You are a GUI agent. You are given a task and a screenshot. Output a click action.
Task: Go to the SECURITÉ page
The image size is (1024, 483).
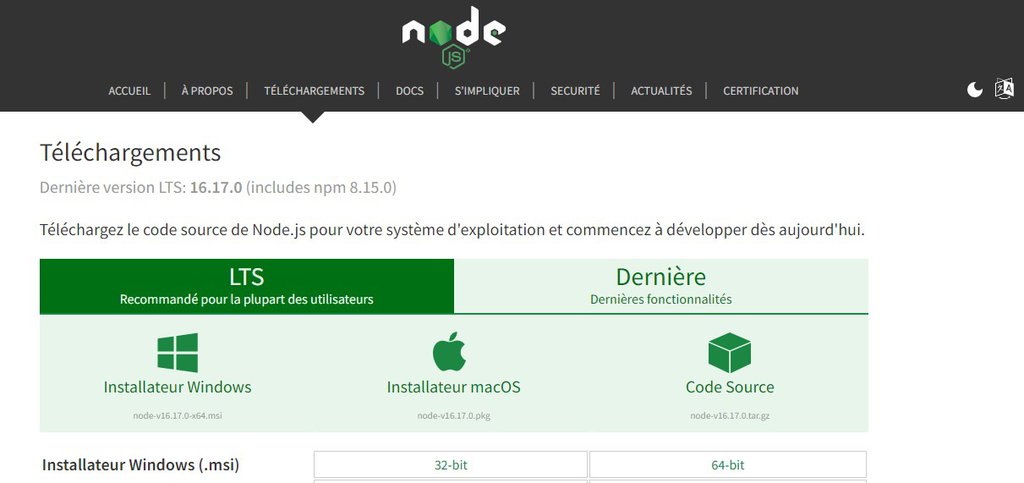pyautogui.click(x=575, y=91)
